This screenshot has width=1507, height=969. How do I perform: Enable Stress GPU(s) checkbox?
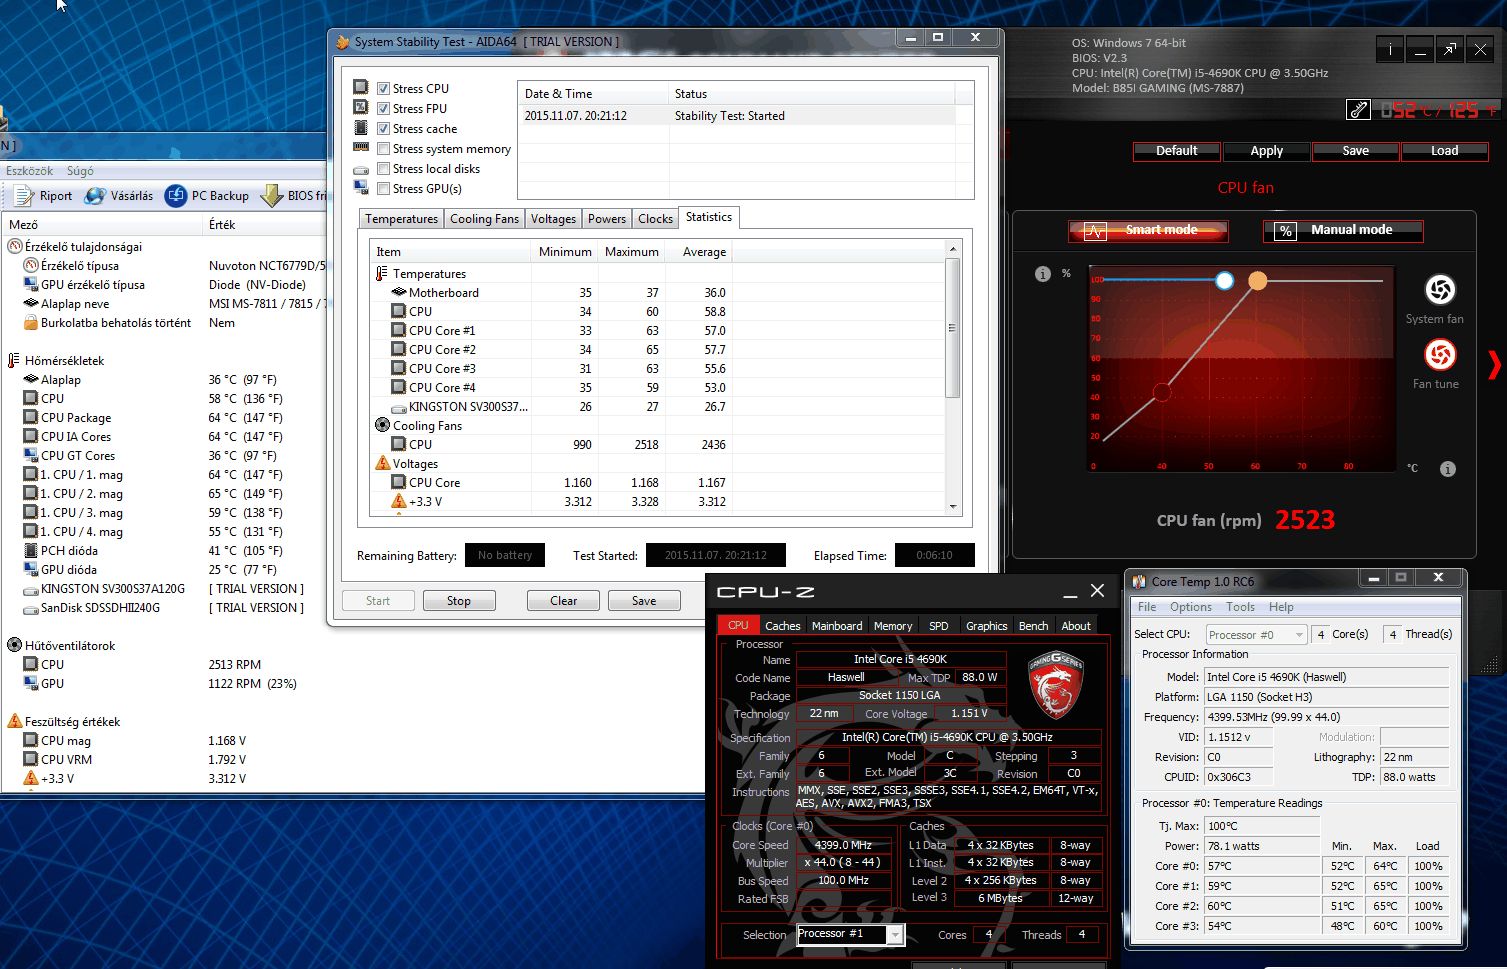tap(383, 188)
